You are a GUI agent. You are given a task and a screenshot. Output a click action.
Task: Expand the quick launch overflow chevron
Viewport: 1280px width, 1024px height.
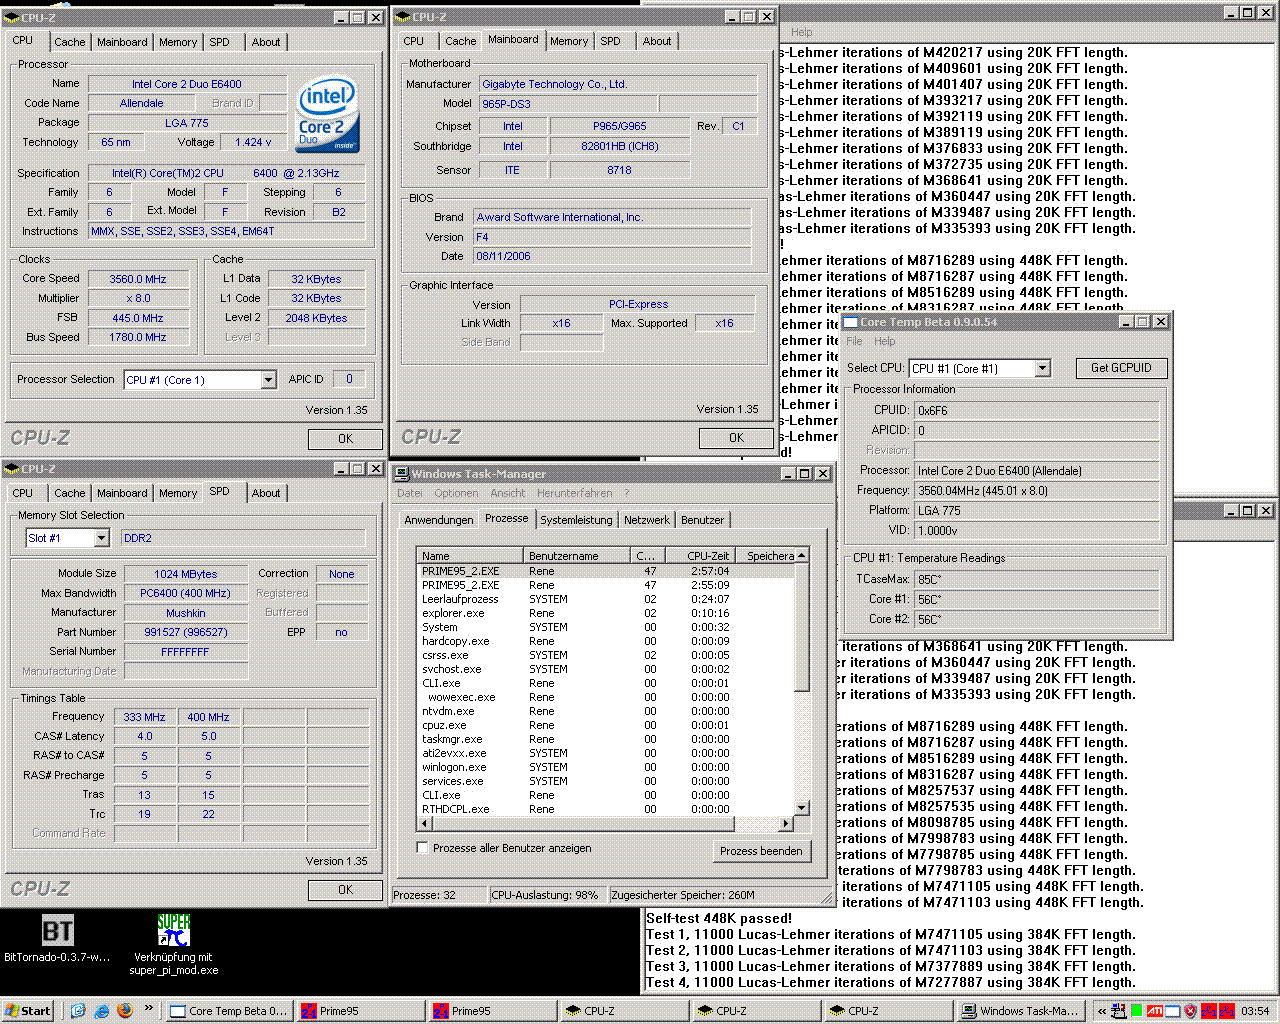(x=149, y=1008)
